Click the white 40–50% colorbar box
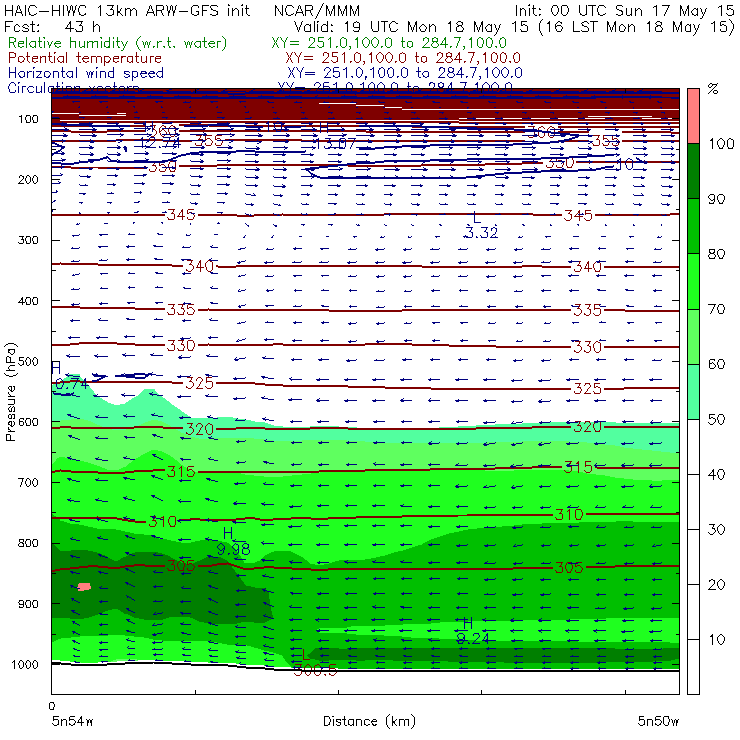The image size is (740, 740). (x=693, y=447)
